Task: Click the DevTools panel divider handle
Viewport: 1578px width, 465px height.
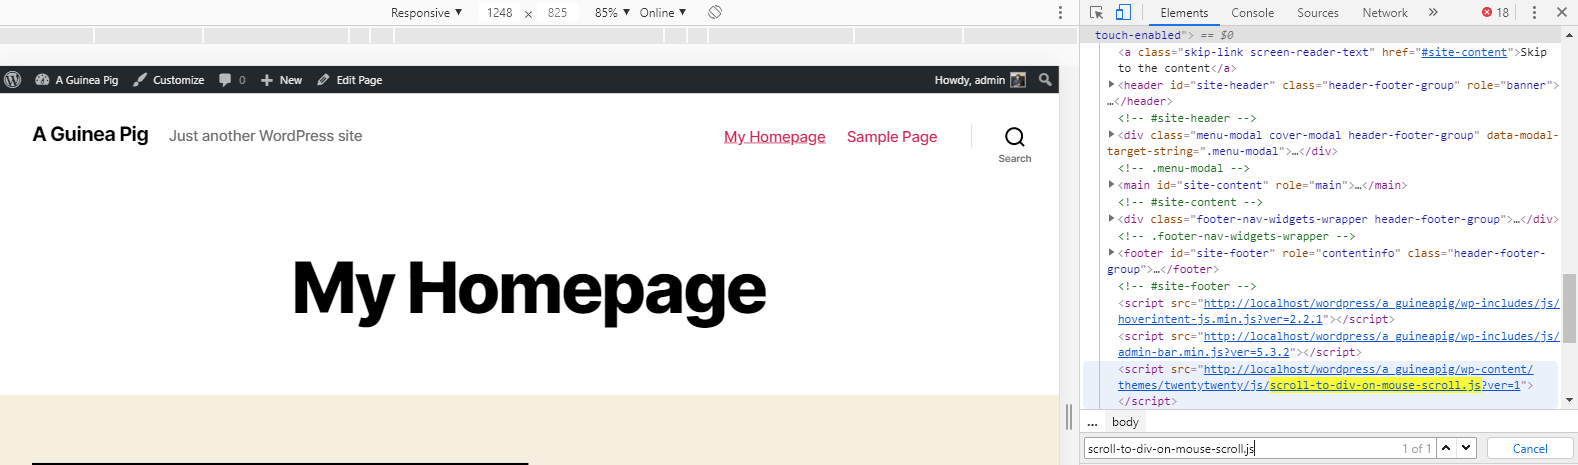Action: coord(1069,416)
